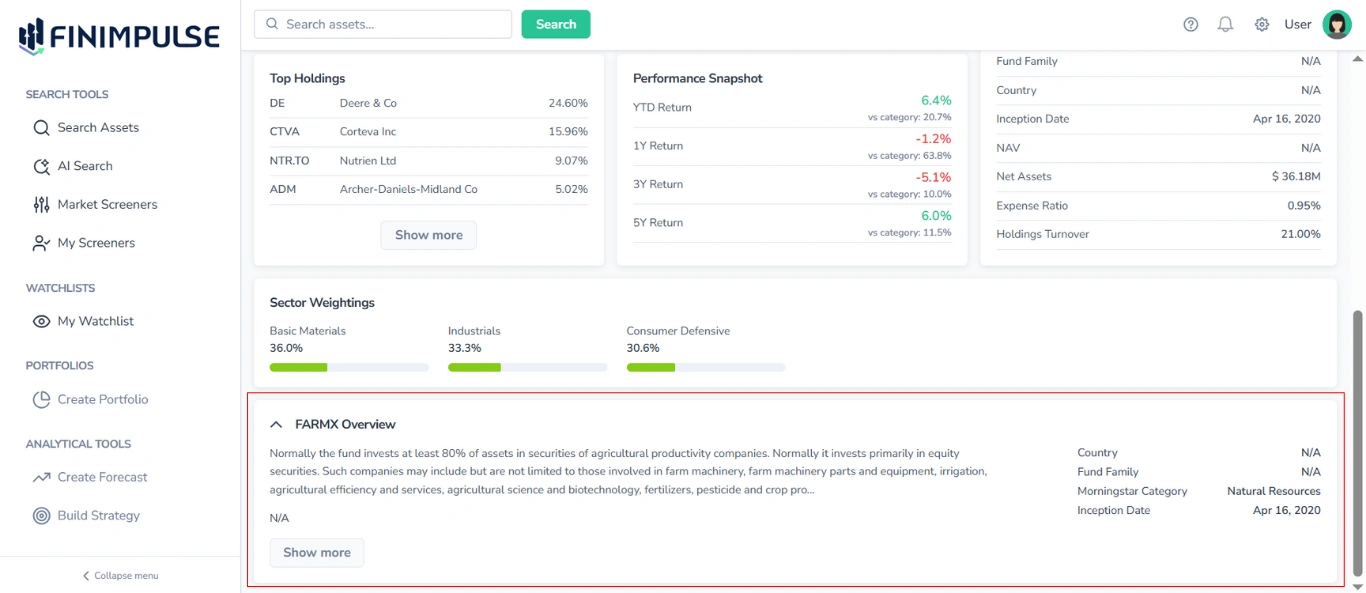Viewport: 1366px width, 593px height.
Task: Launch the Build Strategy tool
Action: (98, 515)
